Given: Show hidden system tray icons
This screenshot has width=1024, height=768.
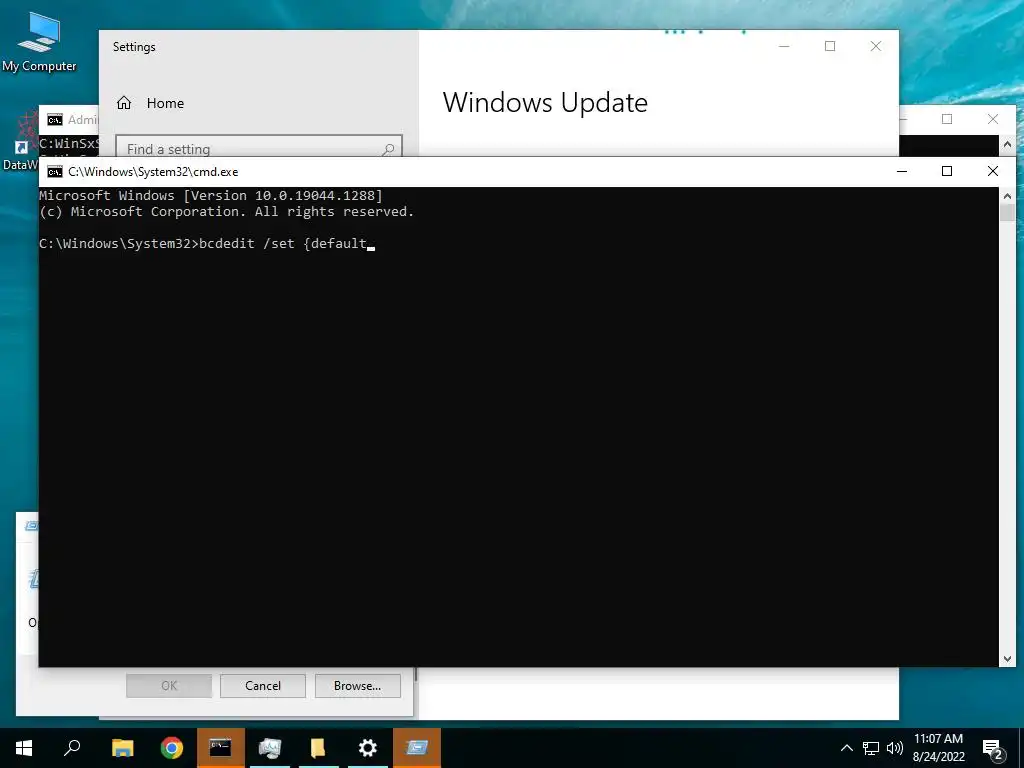Looking at the screenshot, I should [846, 748].
